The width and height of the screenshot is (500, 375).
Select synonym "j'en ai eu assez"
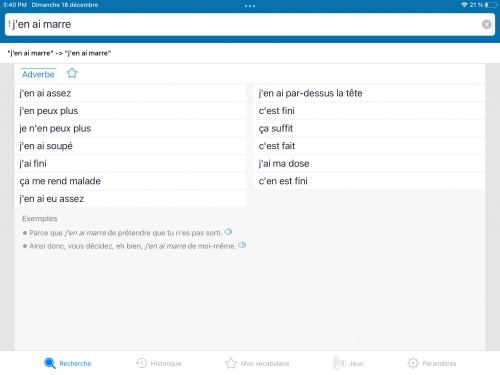[x=130, y=199]
